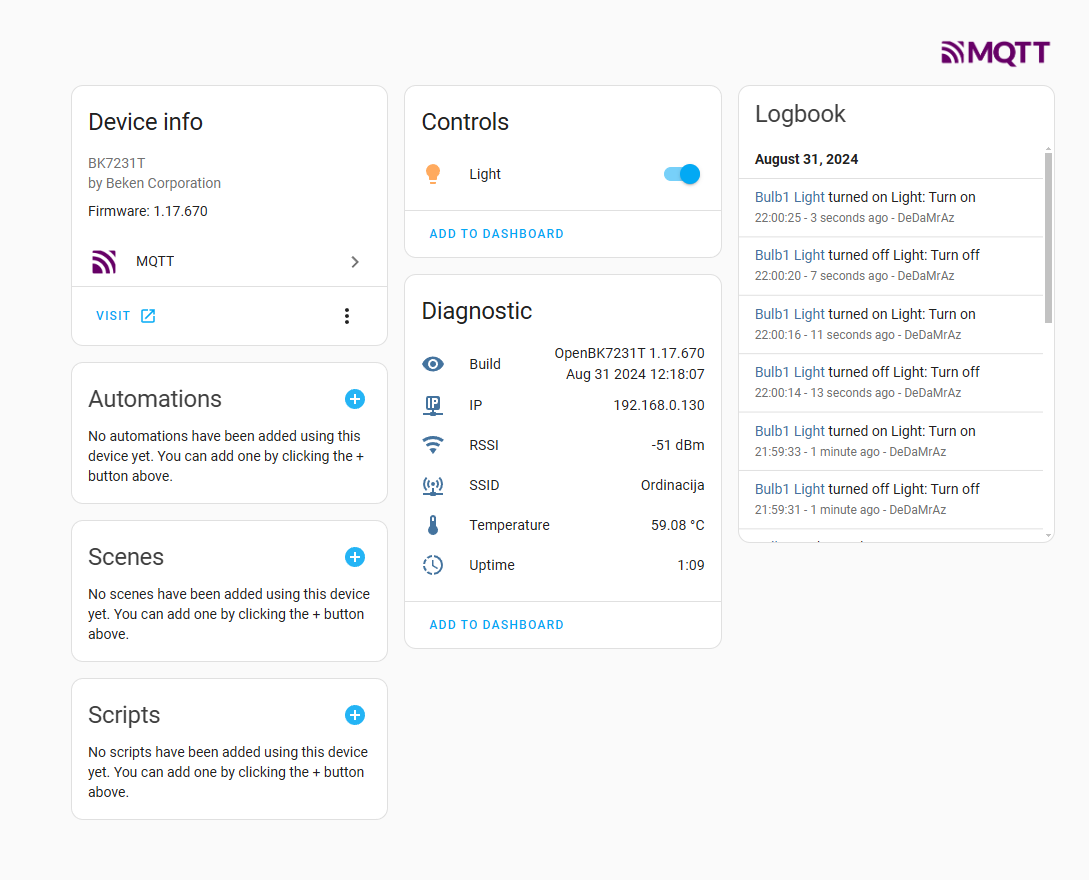Toggle the Light switch off
Image resolution: width=1089 pixels, height=880 pixels.
pos(682,174)
